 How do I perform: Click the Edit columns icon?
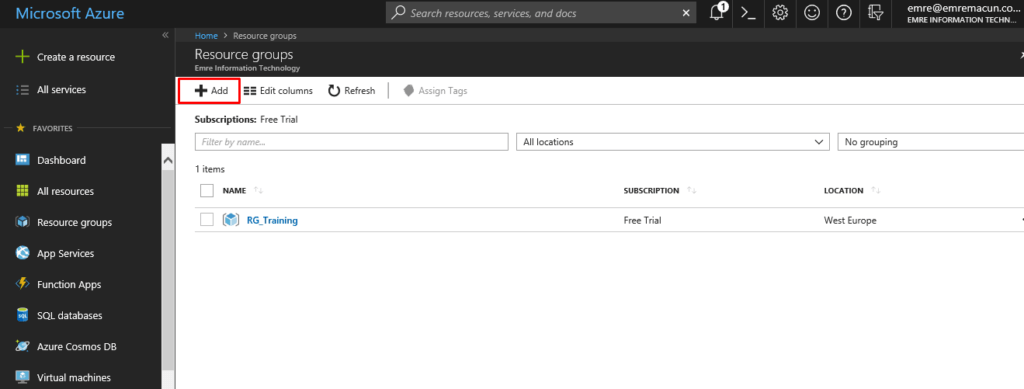(x=249, y=91)
